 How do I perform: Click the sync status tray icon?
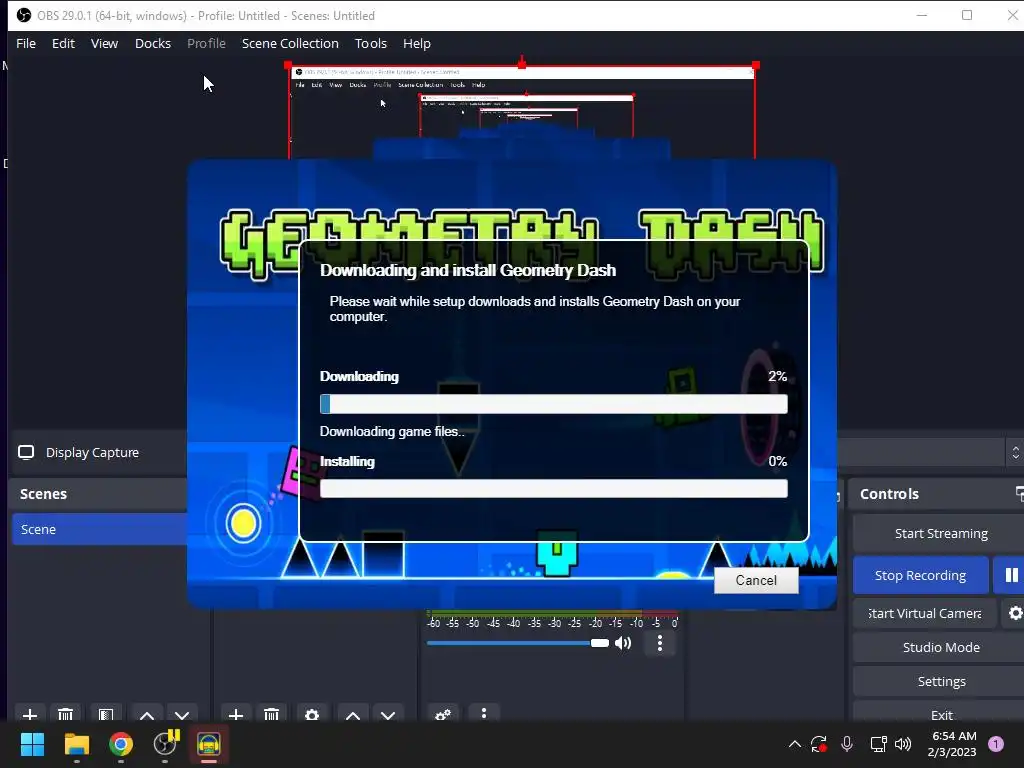(819, 744)
